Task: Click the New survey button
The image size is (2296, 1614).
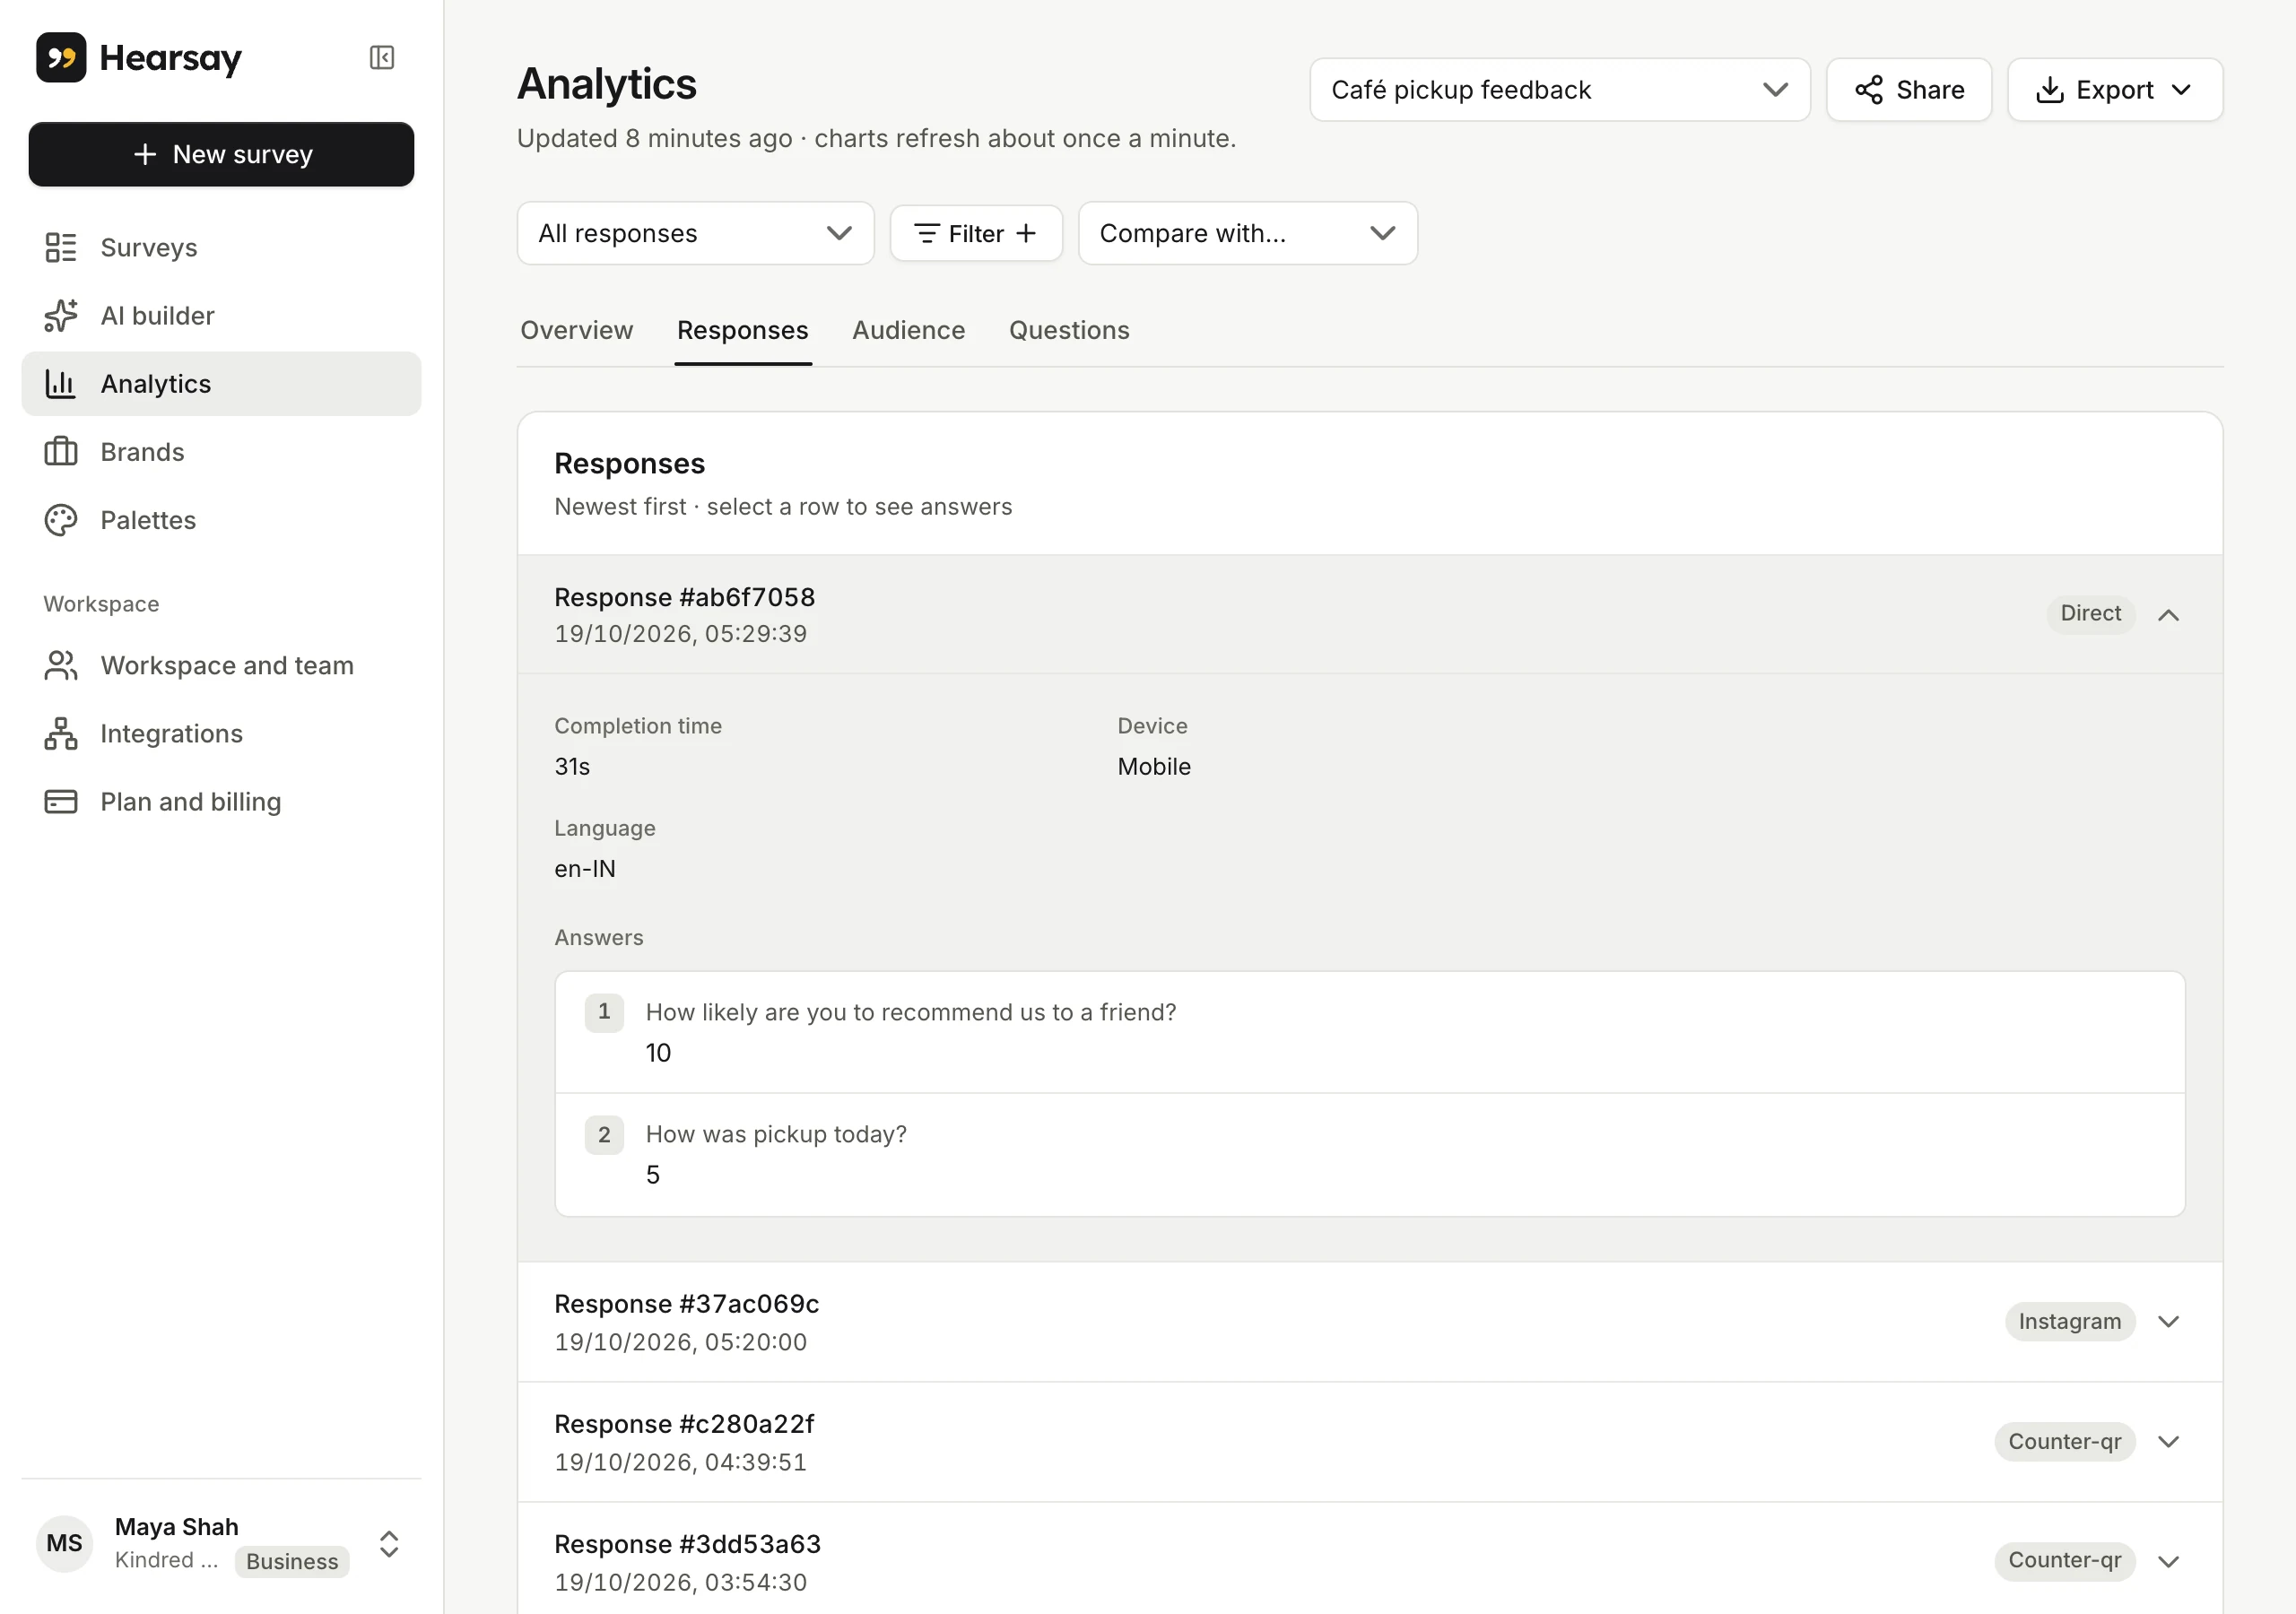Action: pyautogui.click(x=221, y=154)
